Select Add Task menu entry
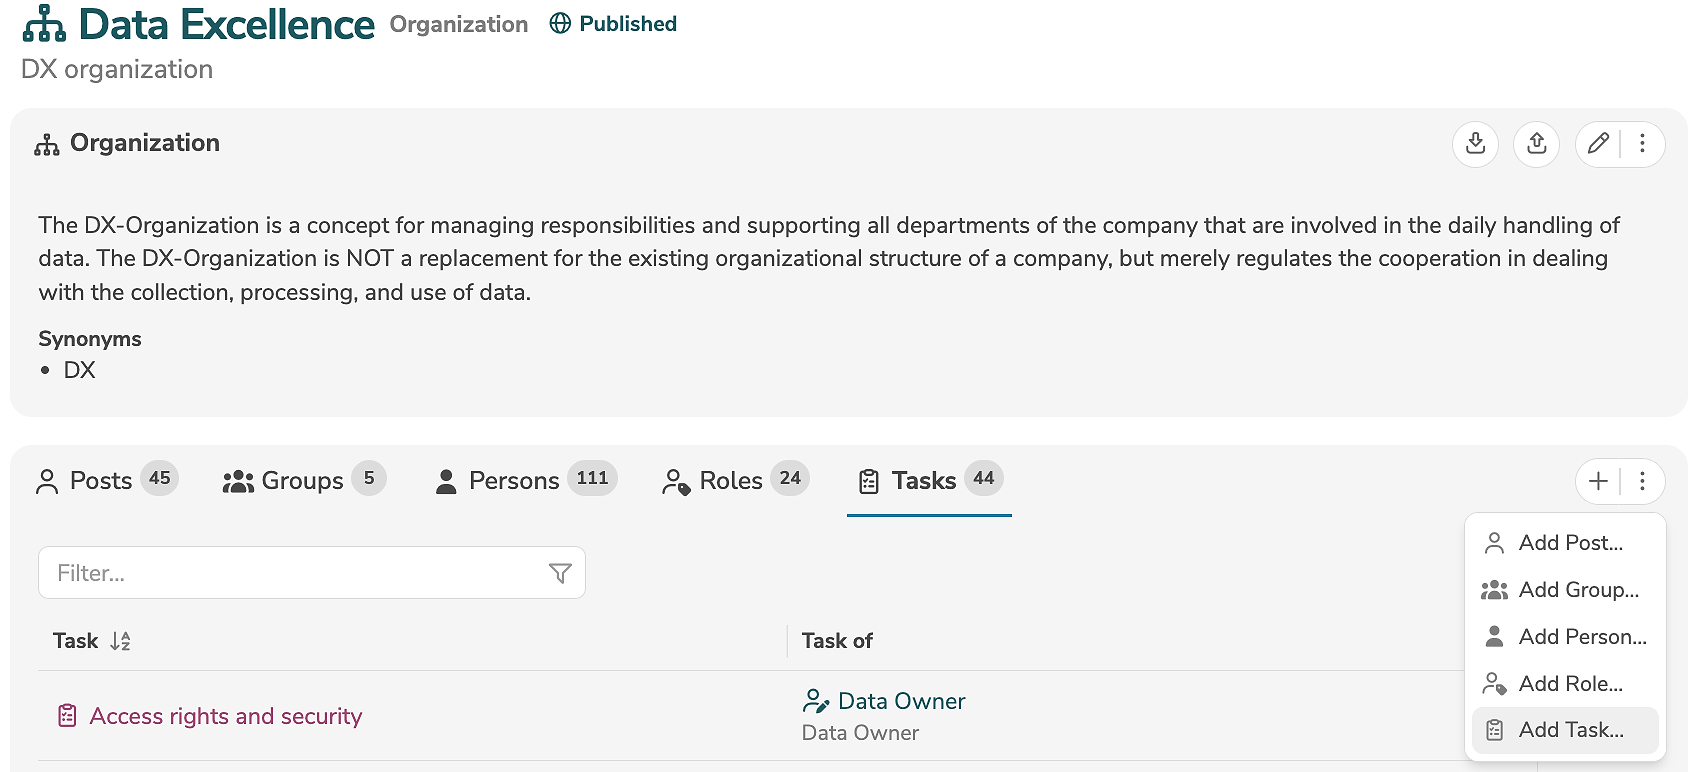1700x772 pixels. click(x=1569, y=730)
